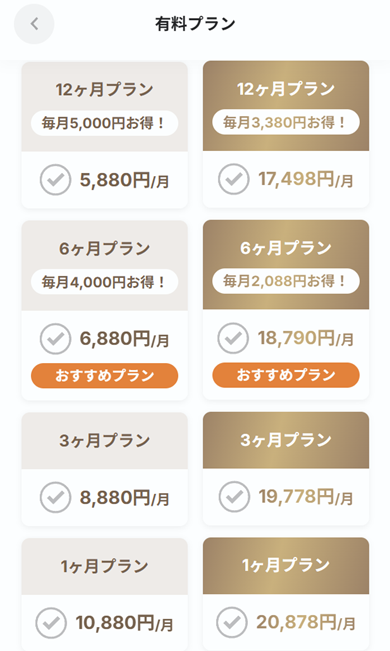Viewport: 390px width, 651px height.
Task: Tick the 8,880円/月 plan checkmark
Action: [x=55, y=497]
